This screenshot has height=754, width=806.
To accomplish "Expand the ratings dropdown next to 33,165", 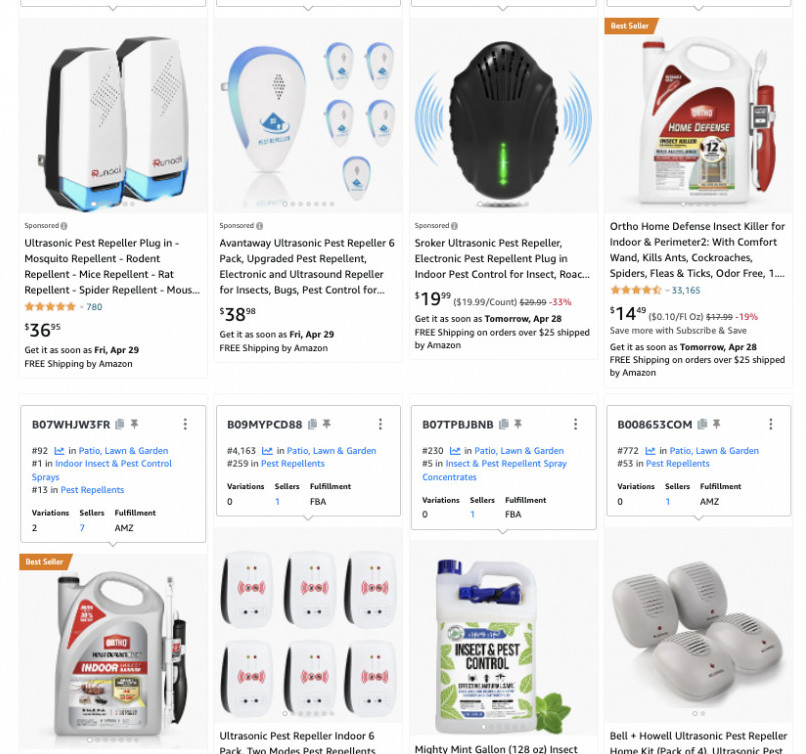I will tap(667, 290).
